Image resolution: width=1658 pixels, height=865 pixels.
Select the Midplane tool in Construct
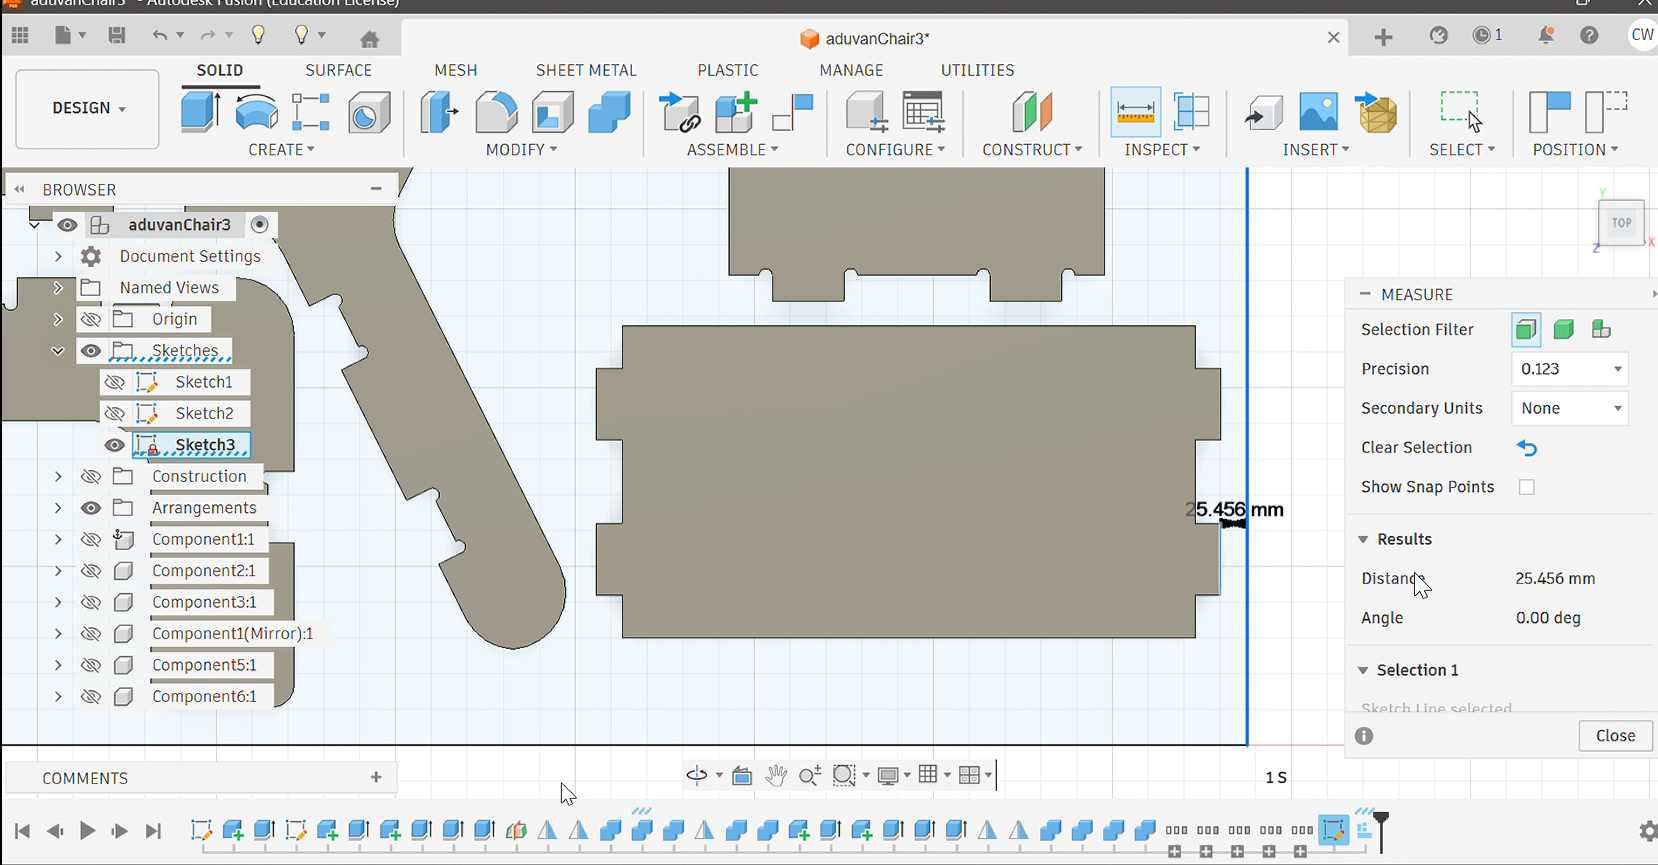pyautogui.click(x=1032, y=112)
